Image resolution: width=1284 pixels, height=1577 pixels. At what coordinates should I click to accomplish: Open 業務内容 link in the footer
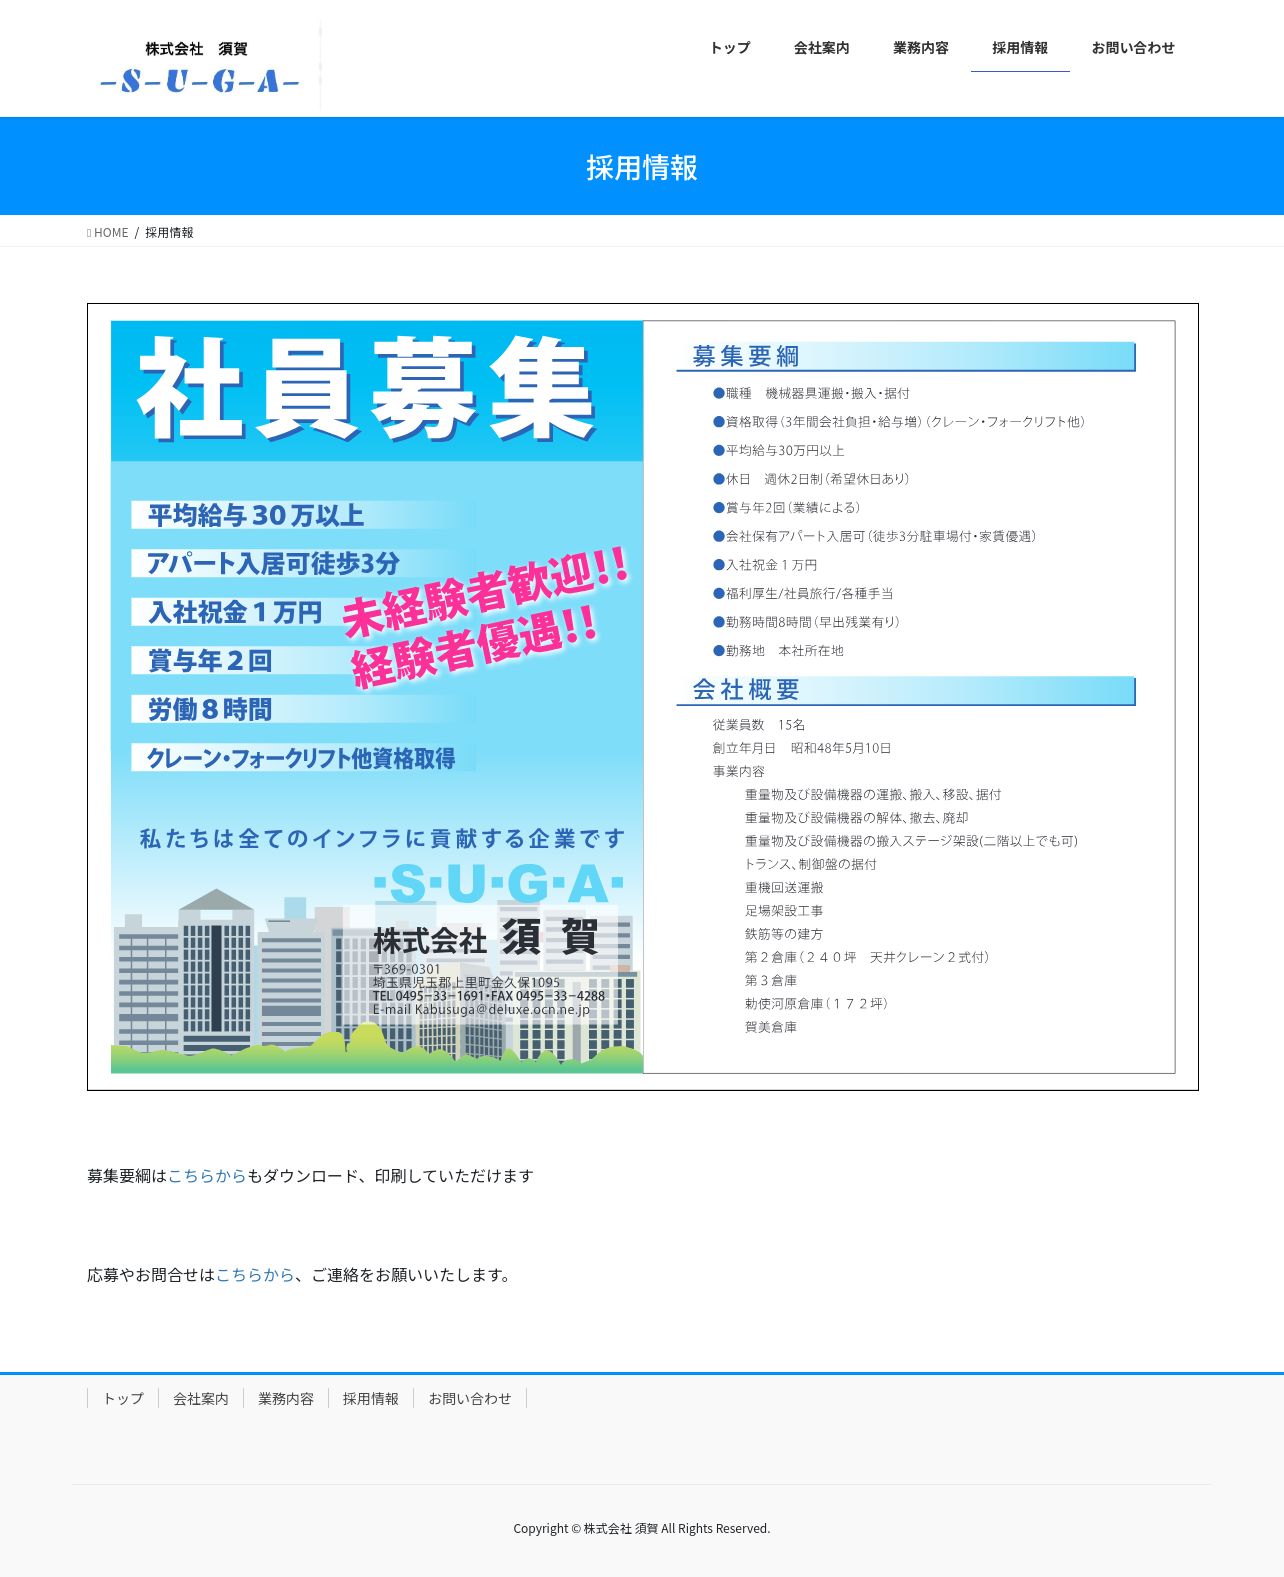pos(286,1399)
